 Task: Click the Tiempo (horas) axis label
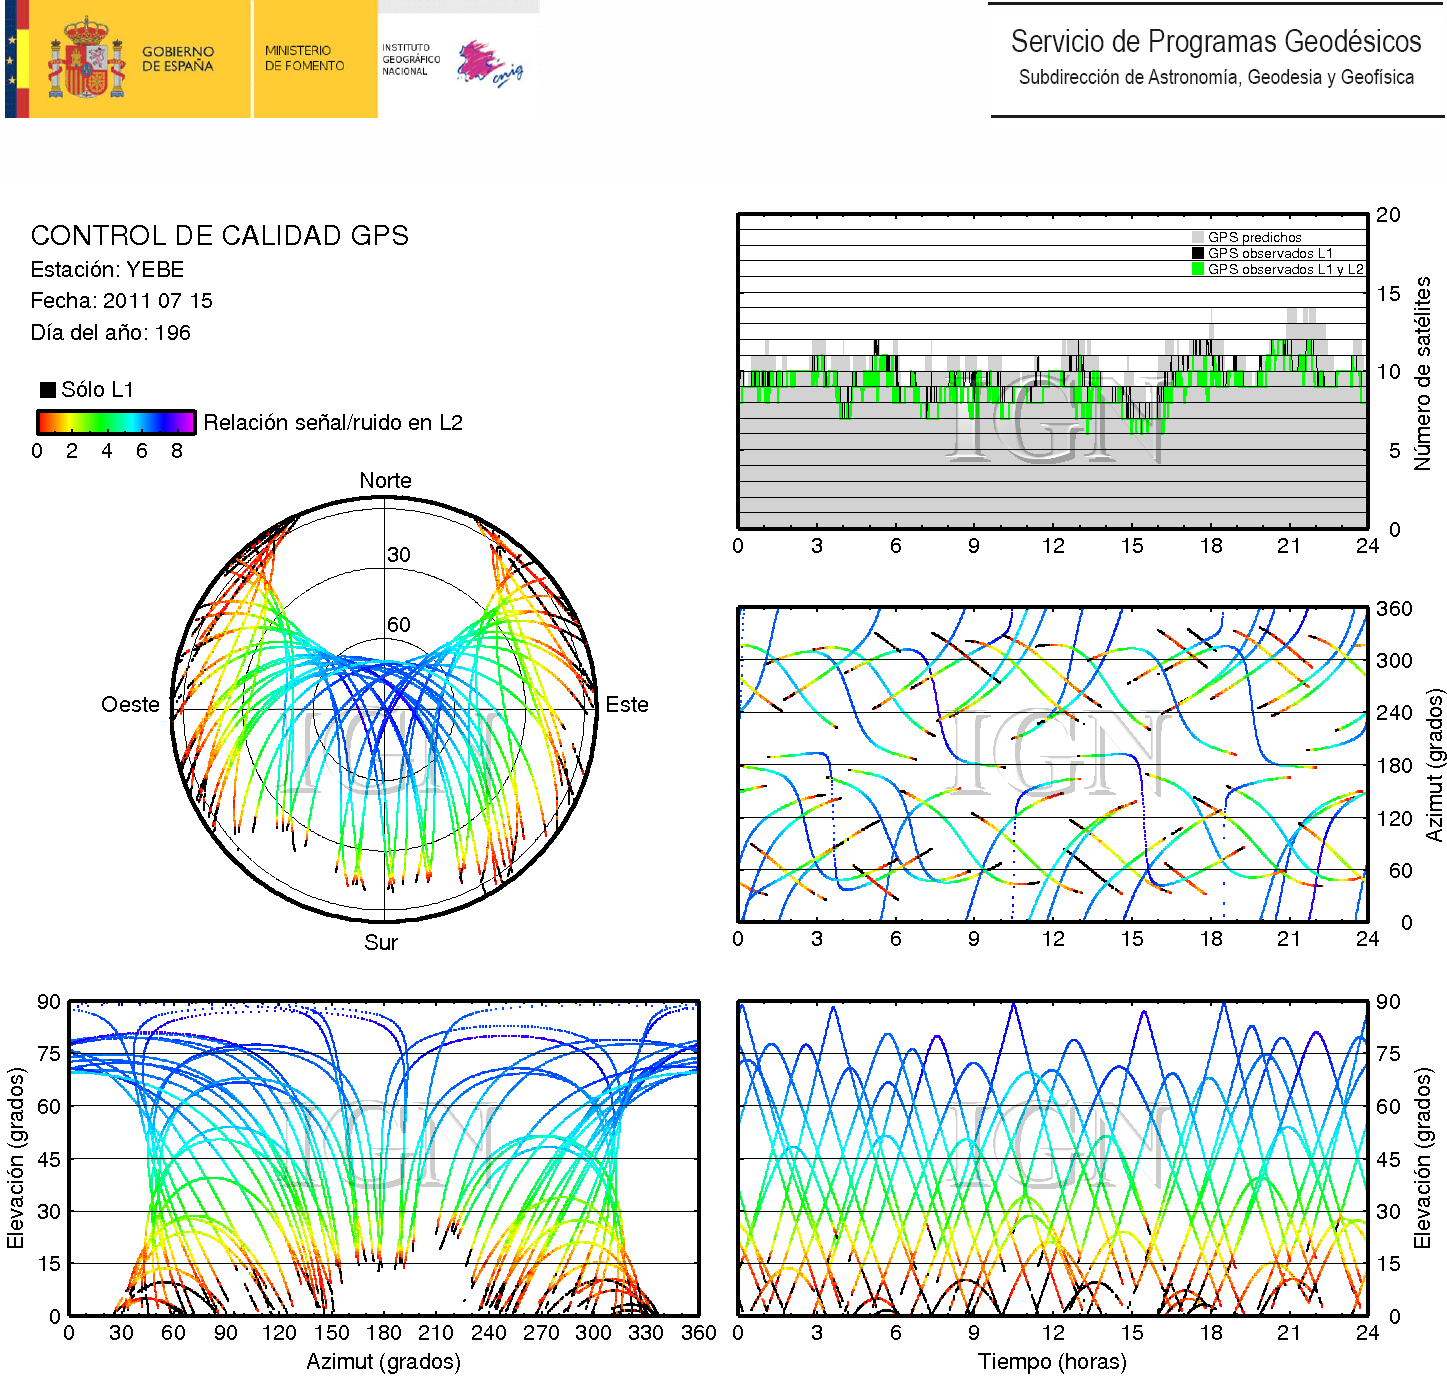click(x=1052, y=1362)
